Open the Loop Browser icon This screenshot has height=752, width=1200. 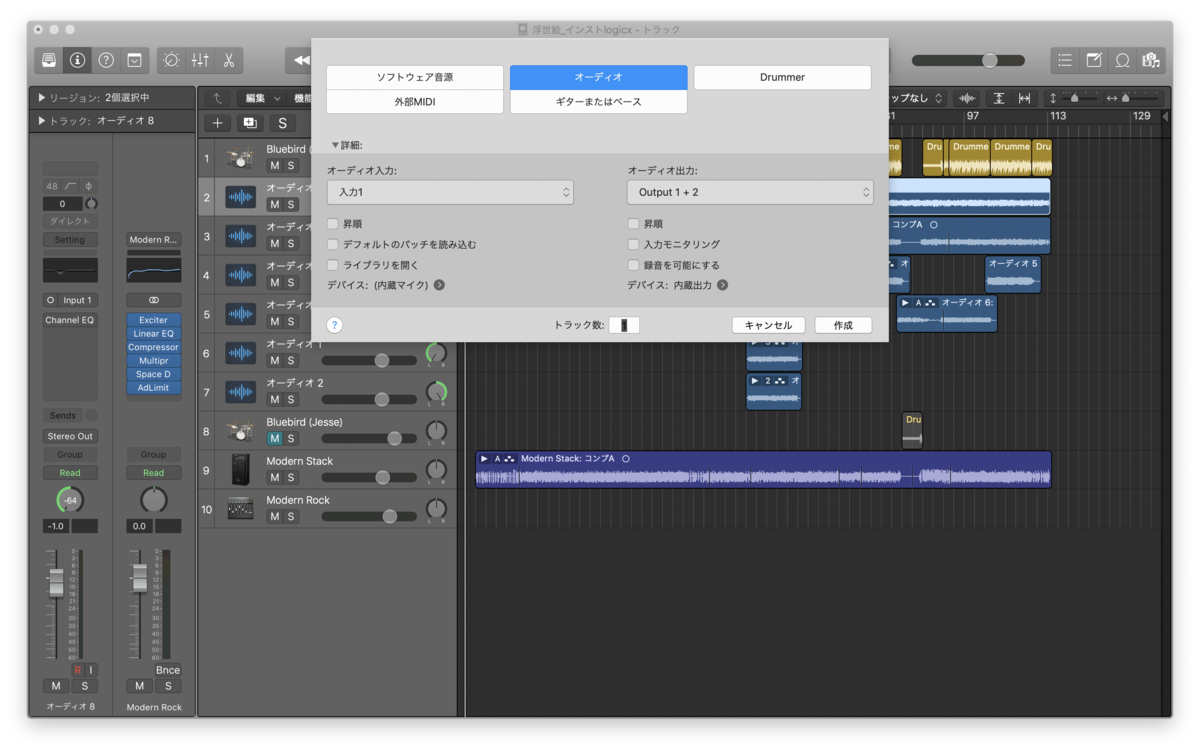1123,60
